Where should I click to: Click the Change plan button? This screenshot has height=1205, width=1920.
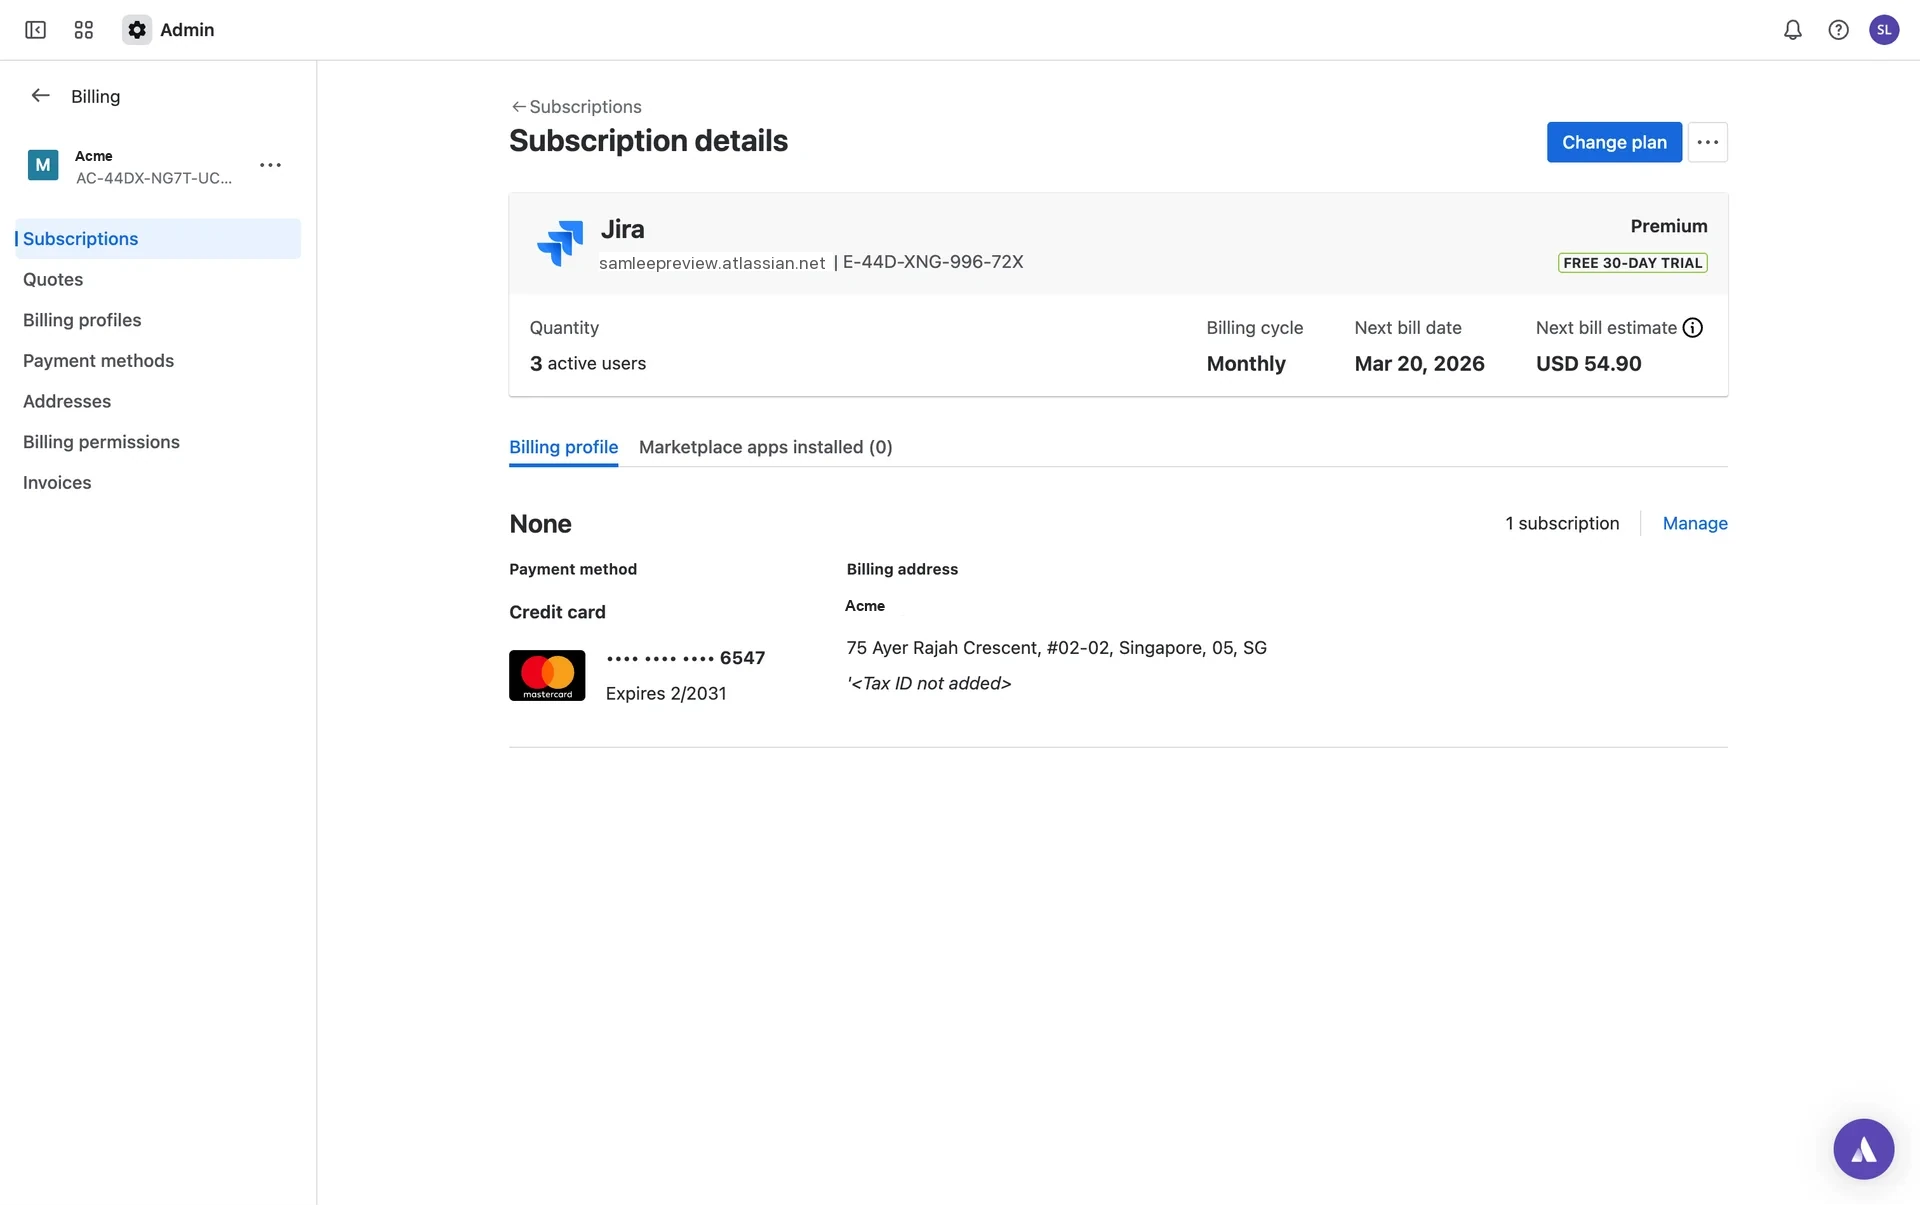[x=1614, y=142]
